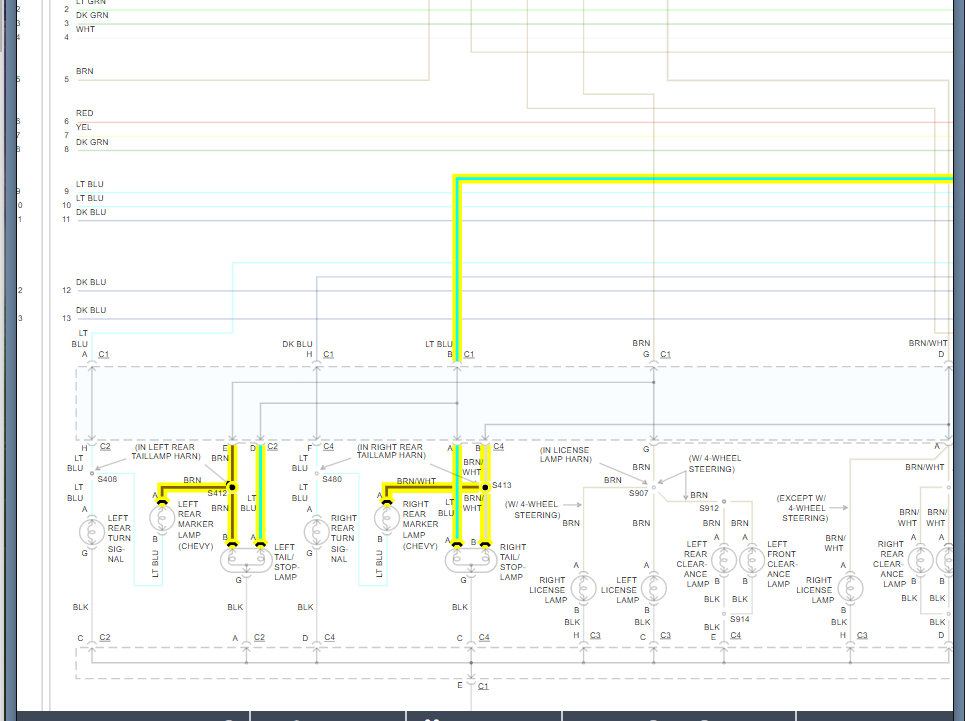Click the '(IN RIGHT REAR TAILLAMP HARN)' note
The width and height of the screenshot is (965, 721).
coord(391,451)
